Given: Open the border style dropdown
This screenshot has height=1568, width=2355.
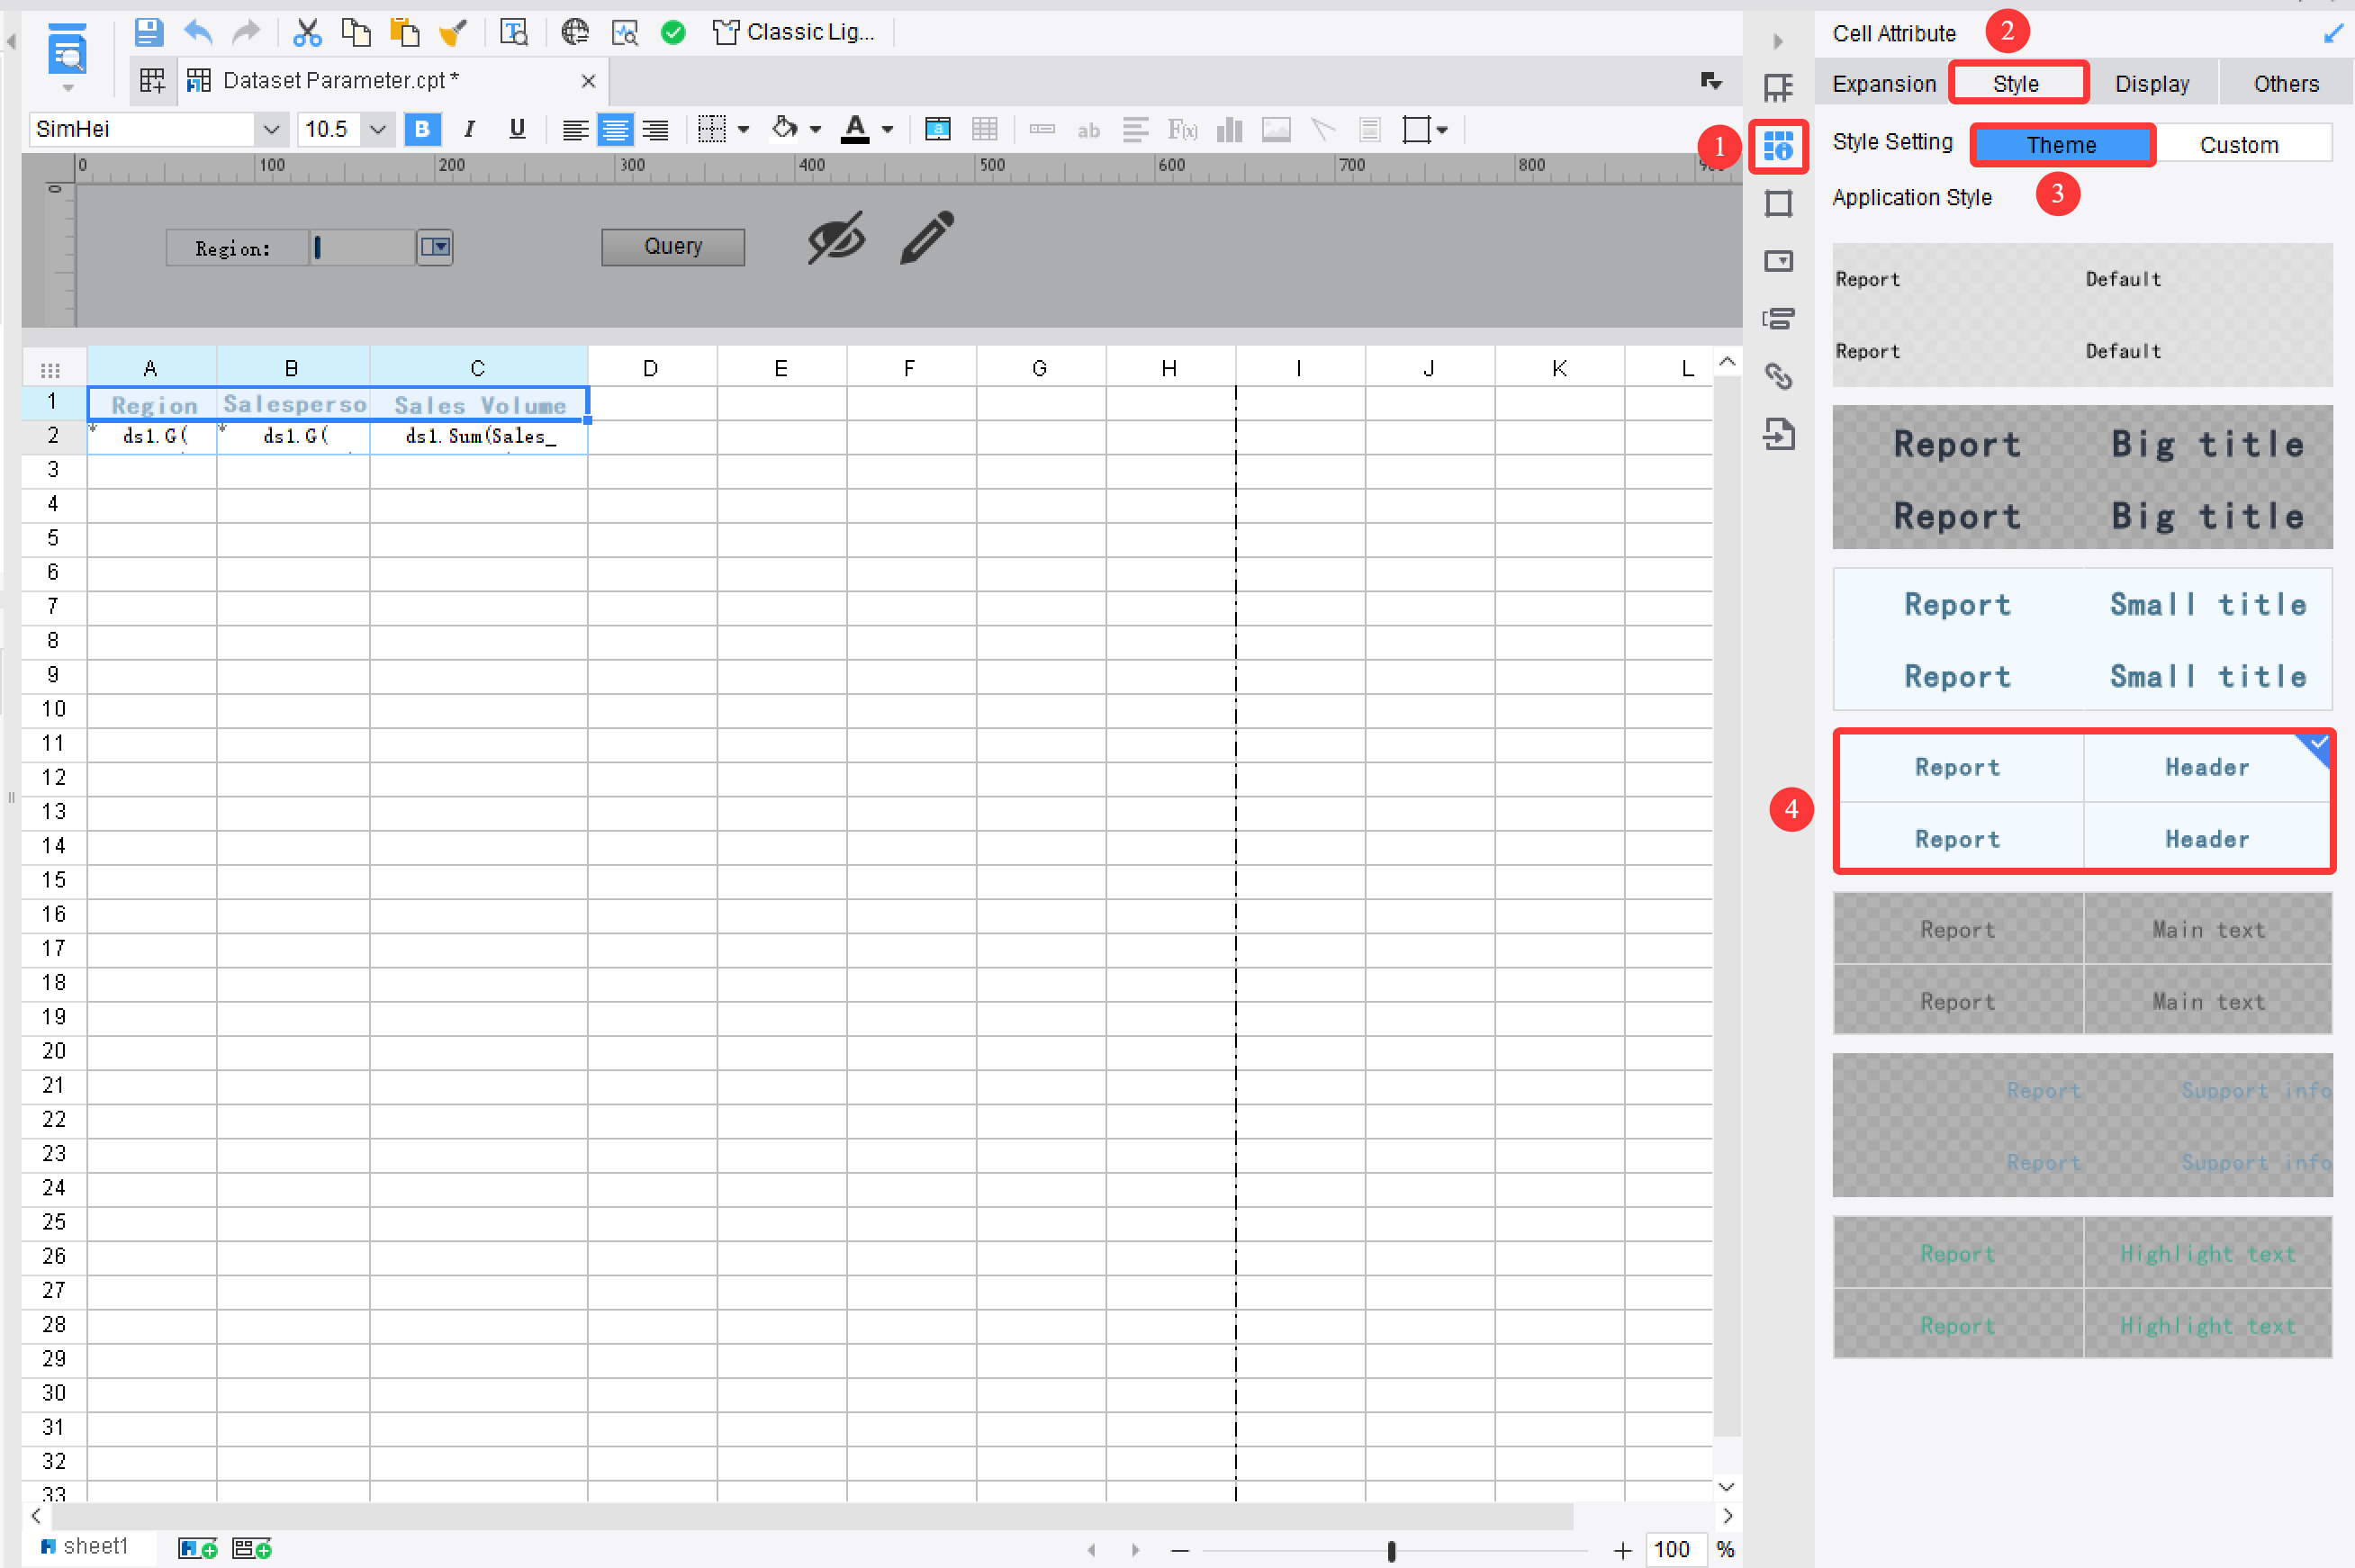Looking at the screenshot, I should (x=742, y=129).
